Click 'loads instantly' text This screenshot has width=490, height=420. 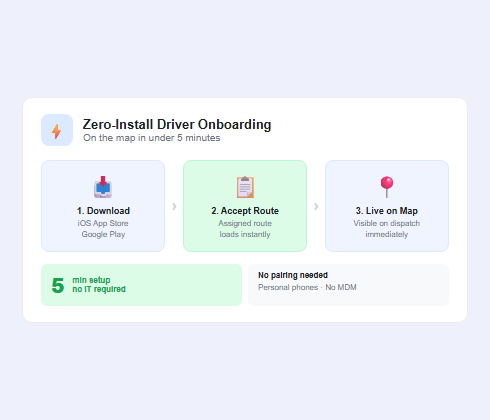pyautogui.click(x=245, y=234)
